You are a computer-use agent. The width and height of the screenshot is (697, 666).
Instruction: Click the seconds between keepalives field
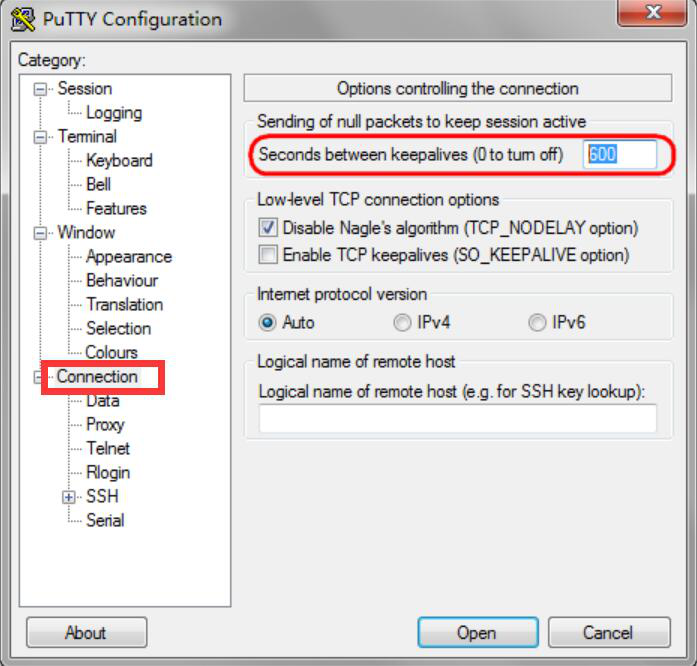click(620, 154)
